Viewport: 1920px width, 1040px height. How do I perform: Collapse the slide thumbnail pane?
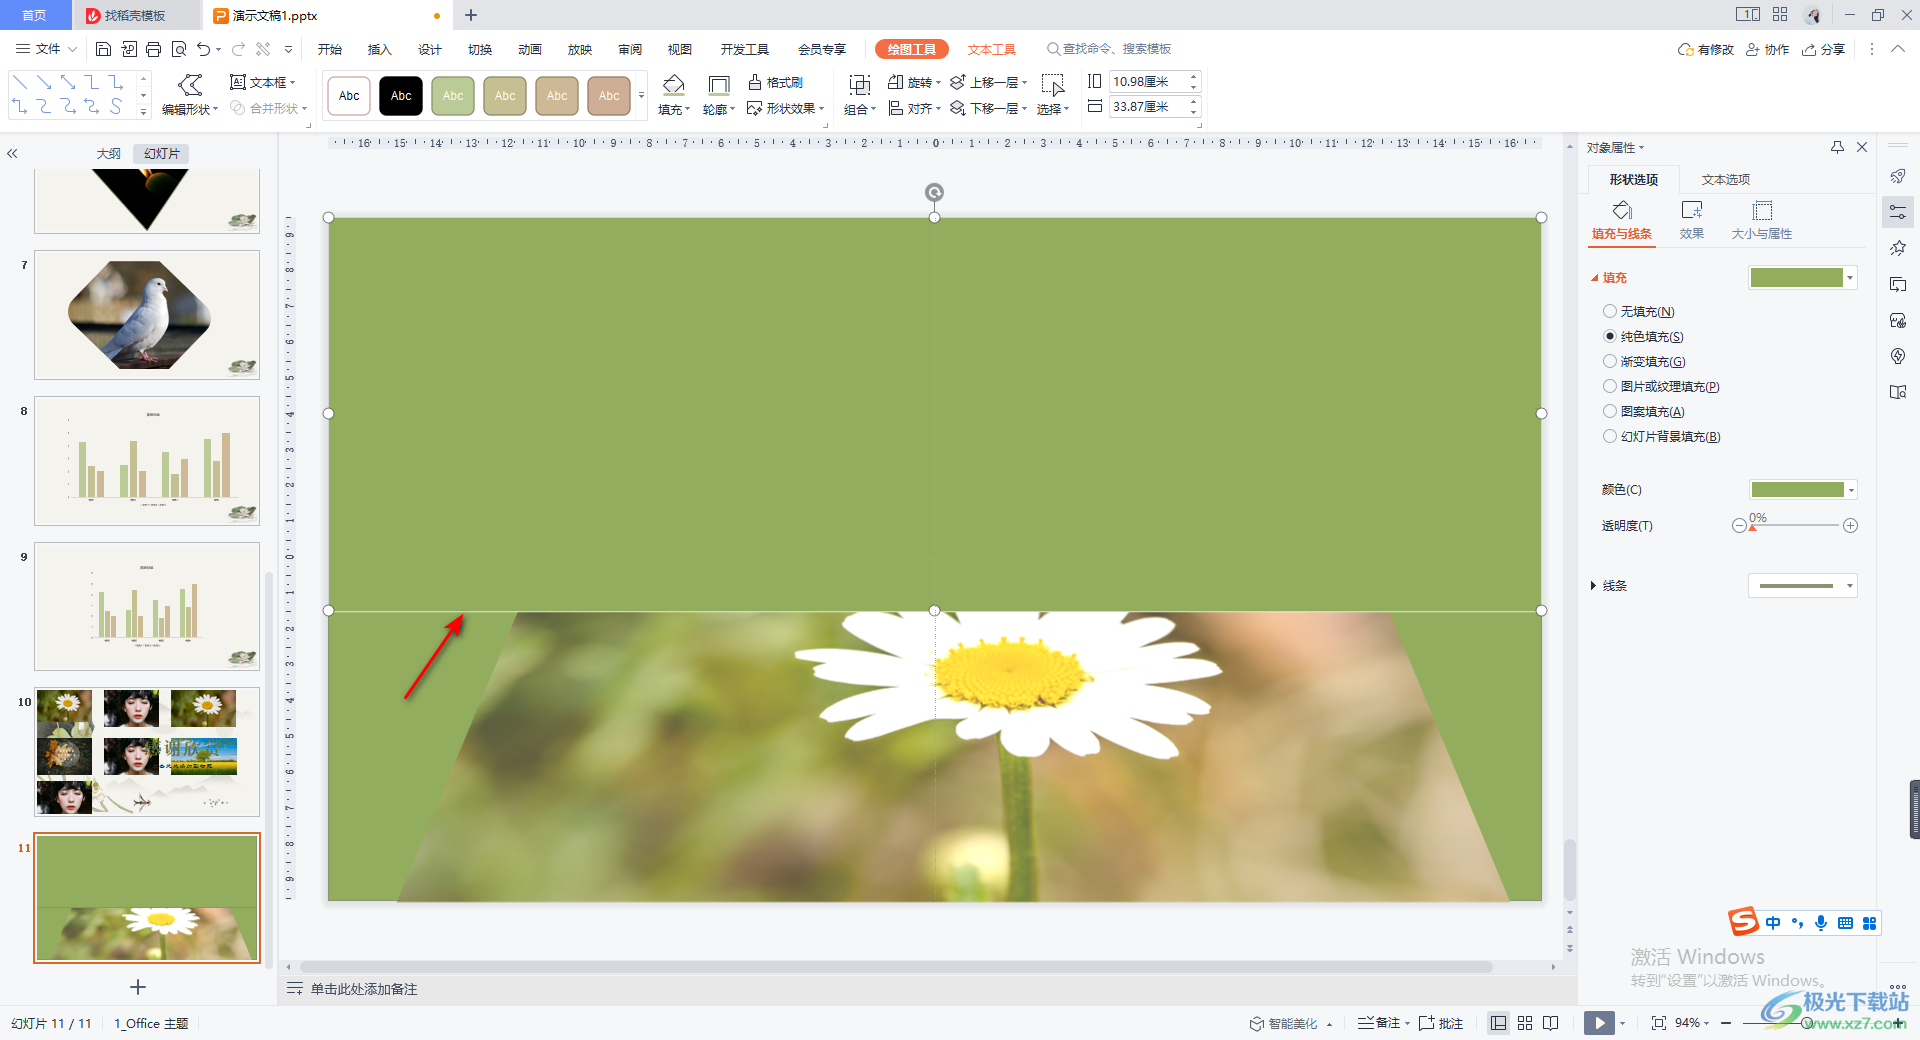point(12,154)
